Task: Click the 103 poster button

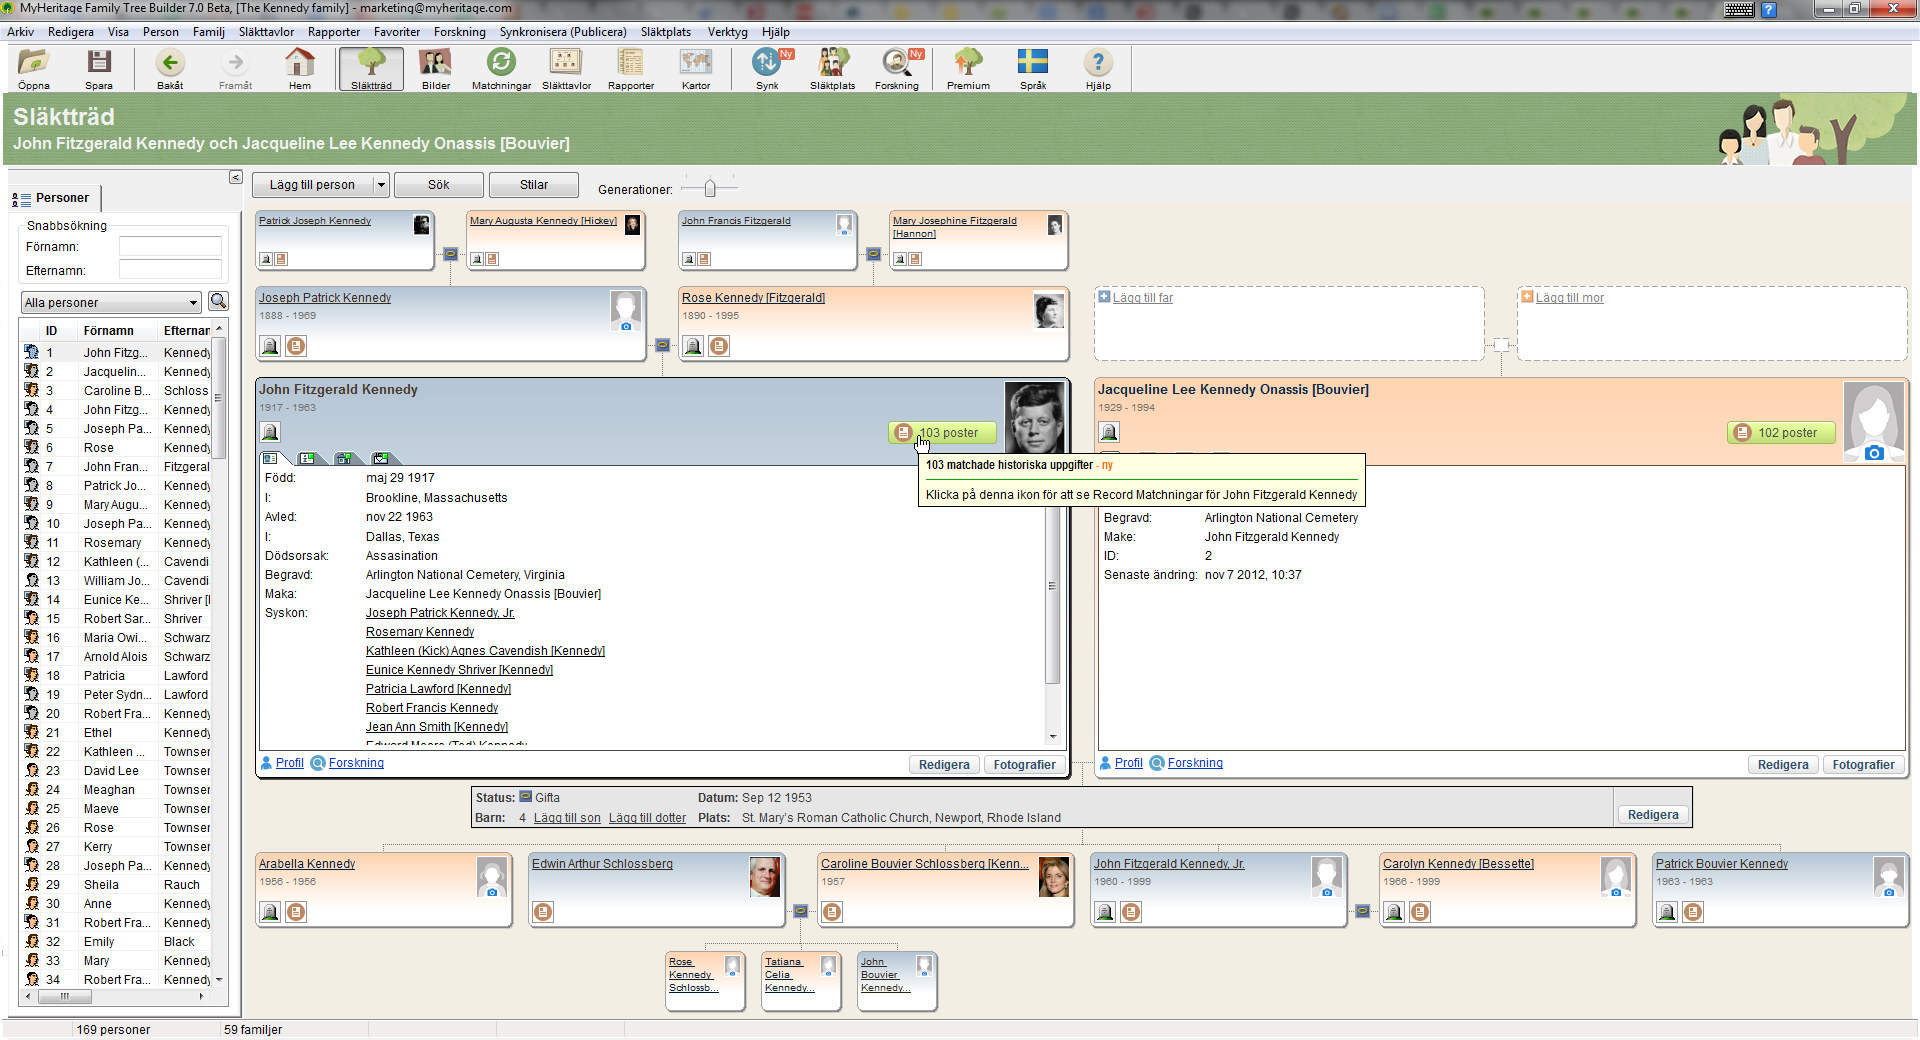Action: click(x=942, y=433)
